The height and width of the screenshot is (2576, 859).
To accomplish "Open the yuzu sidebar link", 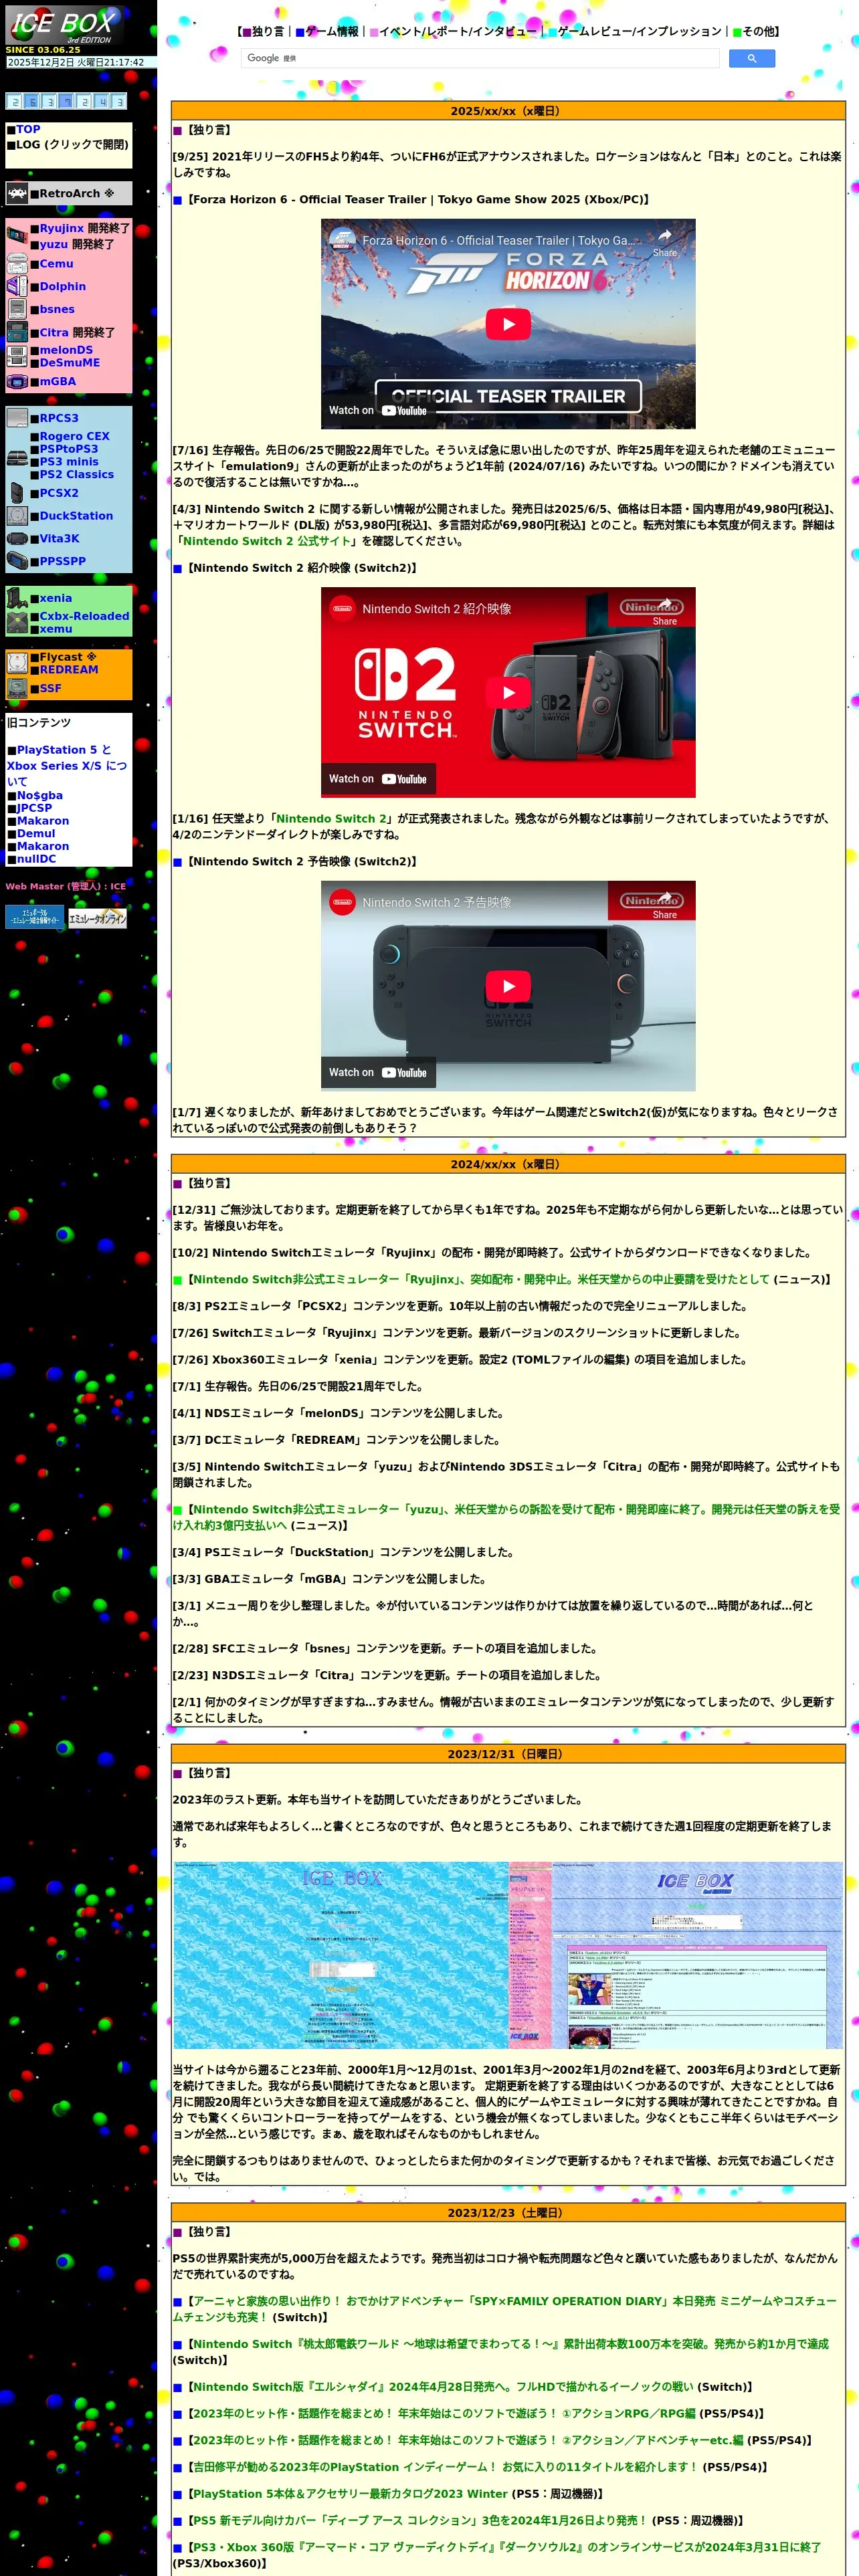I will pyautogui.click(x=54, y=244).
